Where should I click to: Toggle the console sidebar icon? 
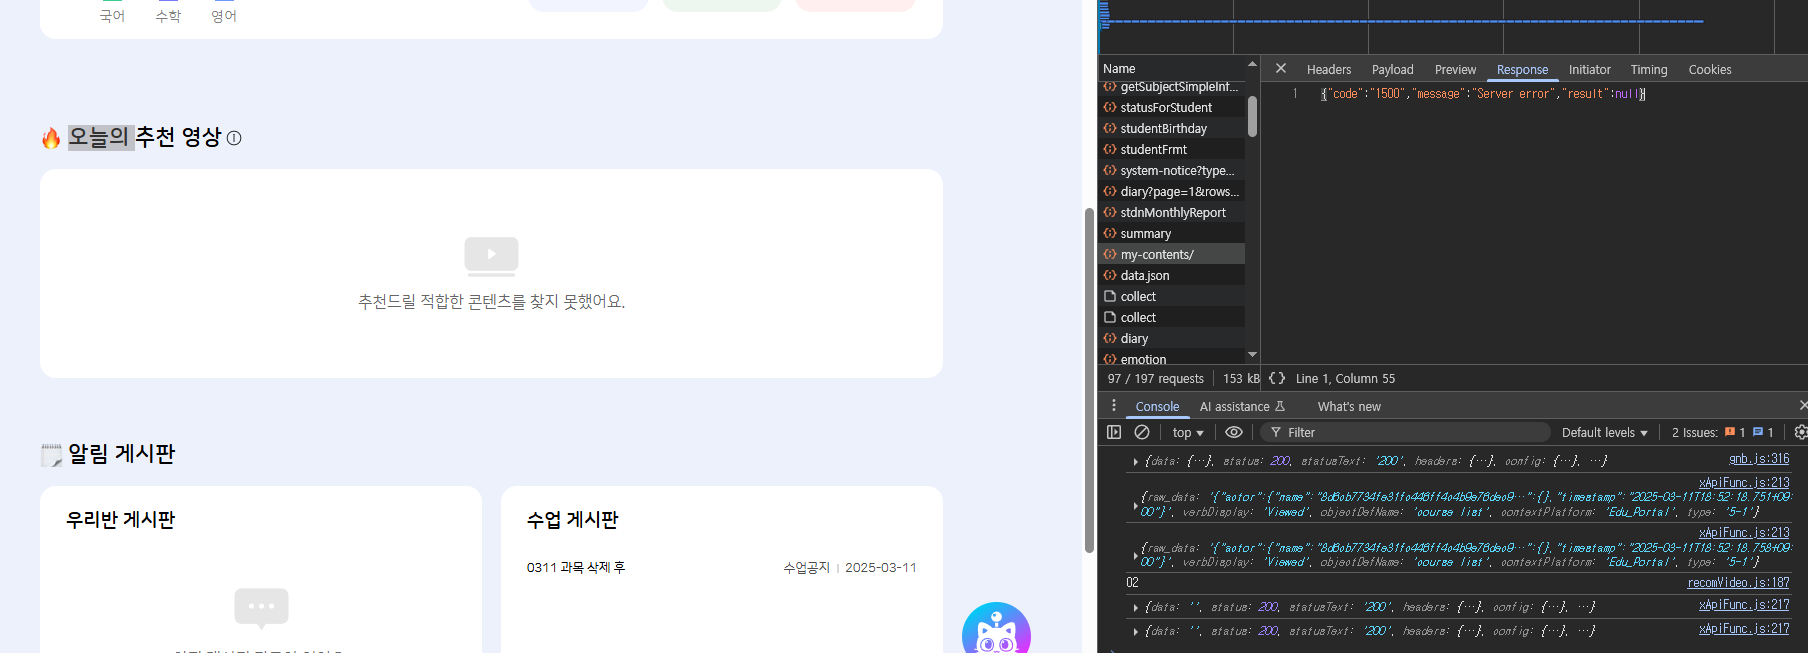click(x=1114, y=432)
